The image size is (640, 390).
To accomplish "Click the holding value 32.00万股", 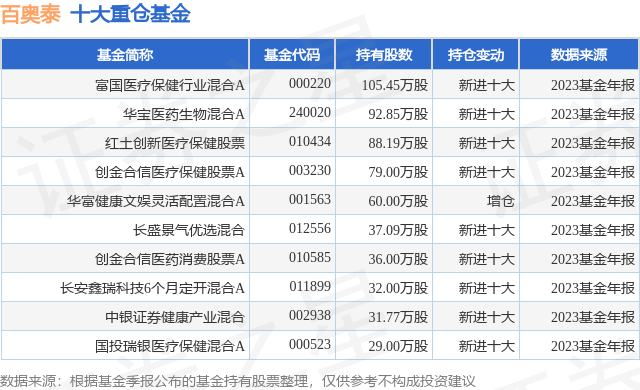I will 398,288.
